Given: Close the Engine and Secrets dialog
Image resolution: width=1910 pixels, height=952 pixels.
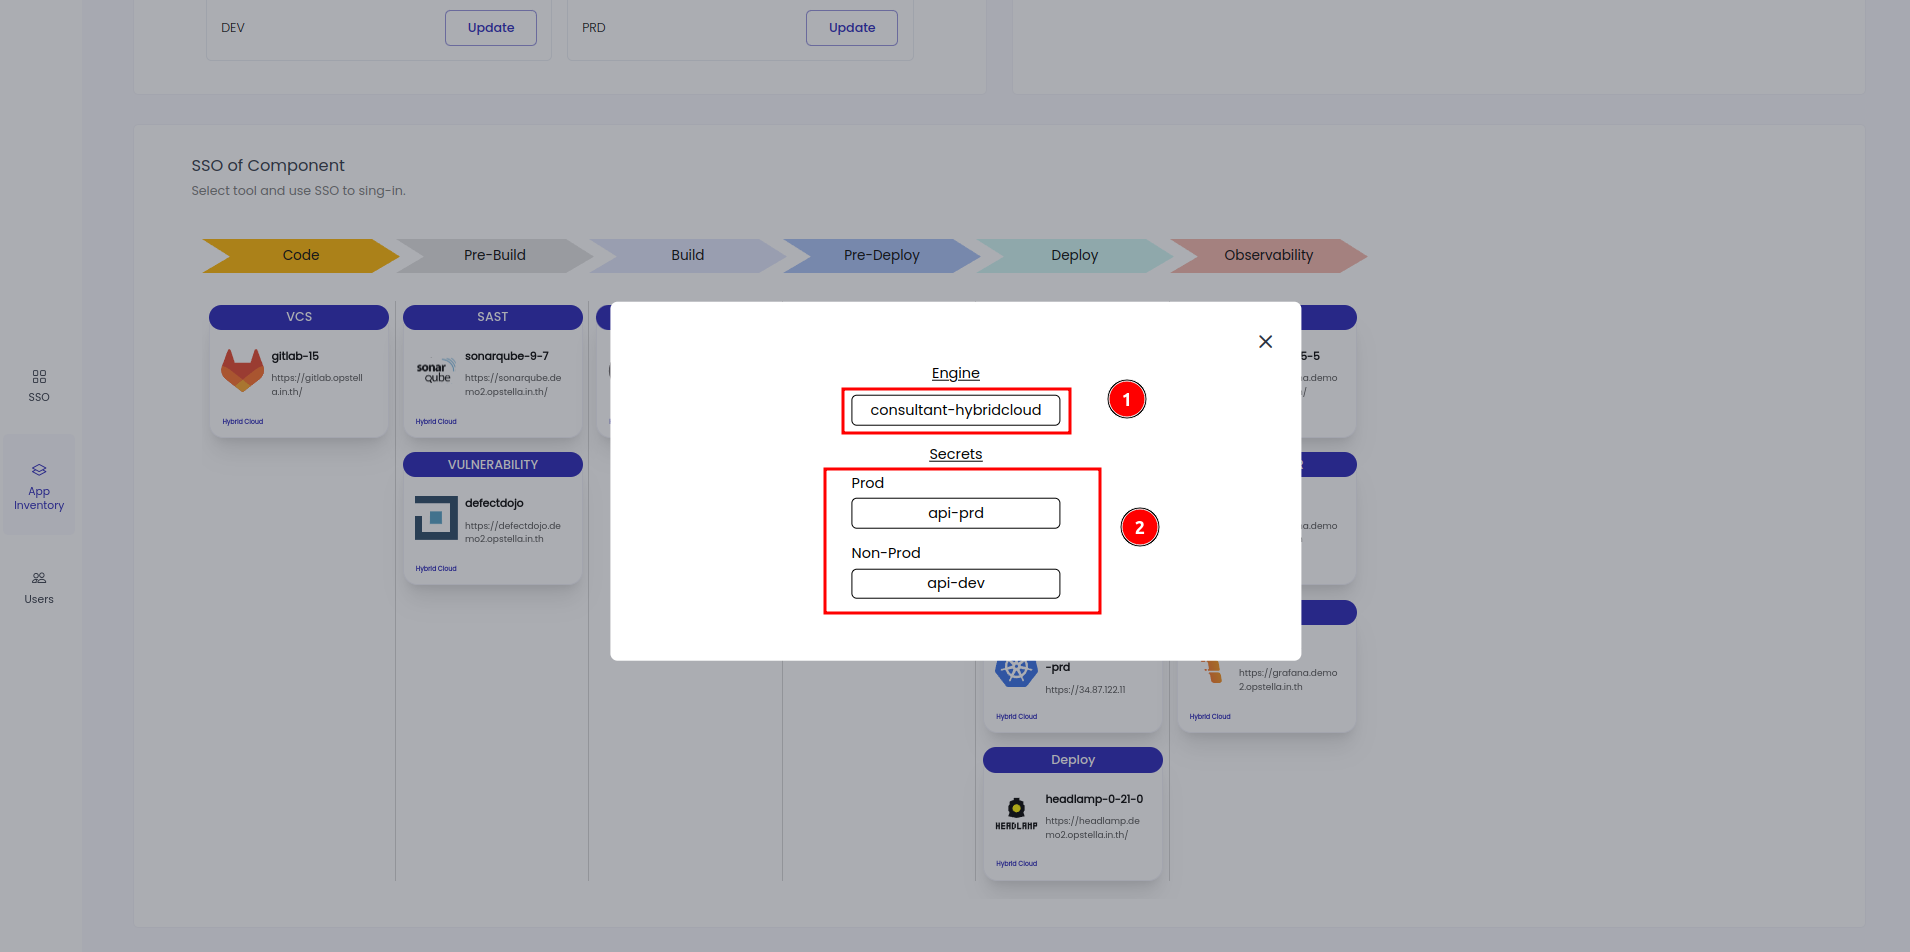Looking at the screenshot, I should 1265,342.
